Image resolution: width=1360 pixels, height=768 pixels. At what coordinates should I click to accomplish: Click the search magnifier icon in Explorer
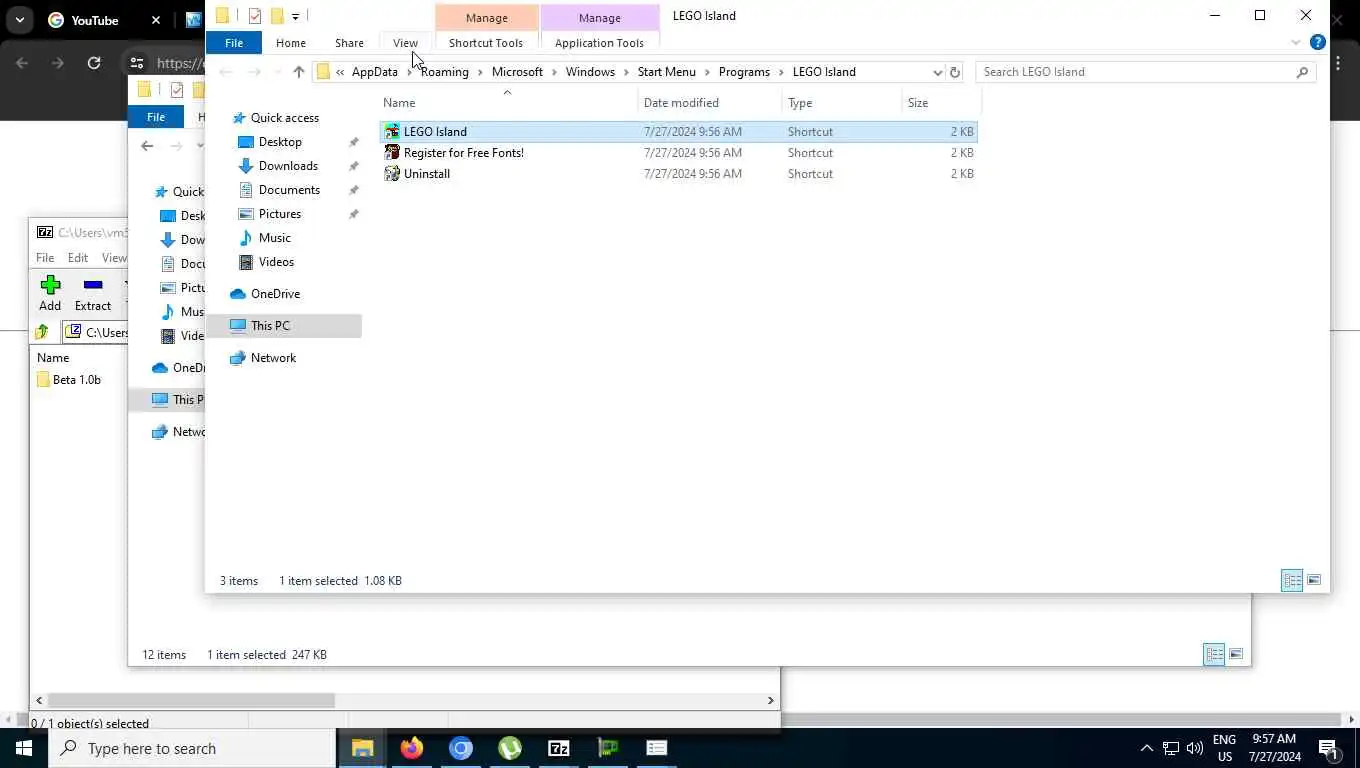point(1302,72)
